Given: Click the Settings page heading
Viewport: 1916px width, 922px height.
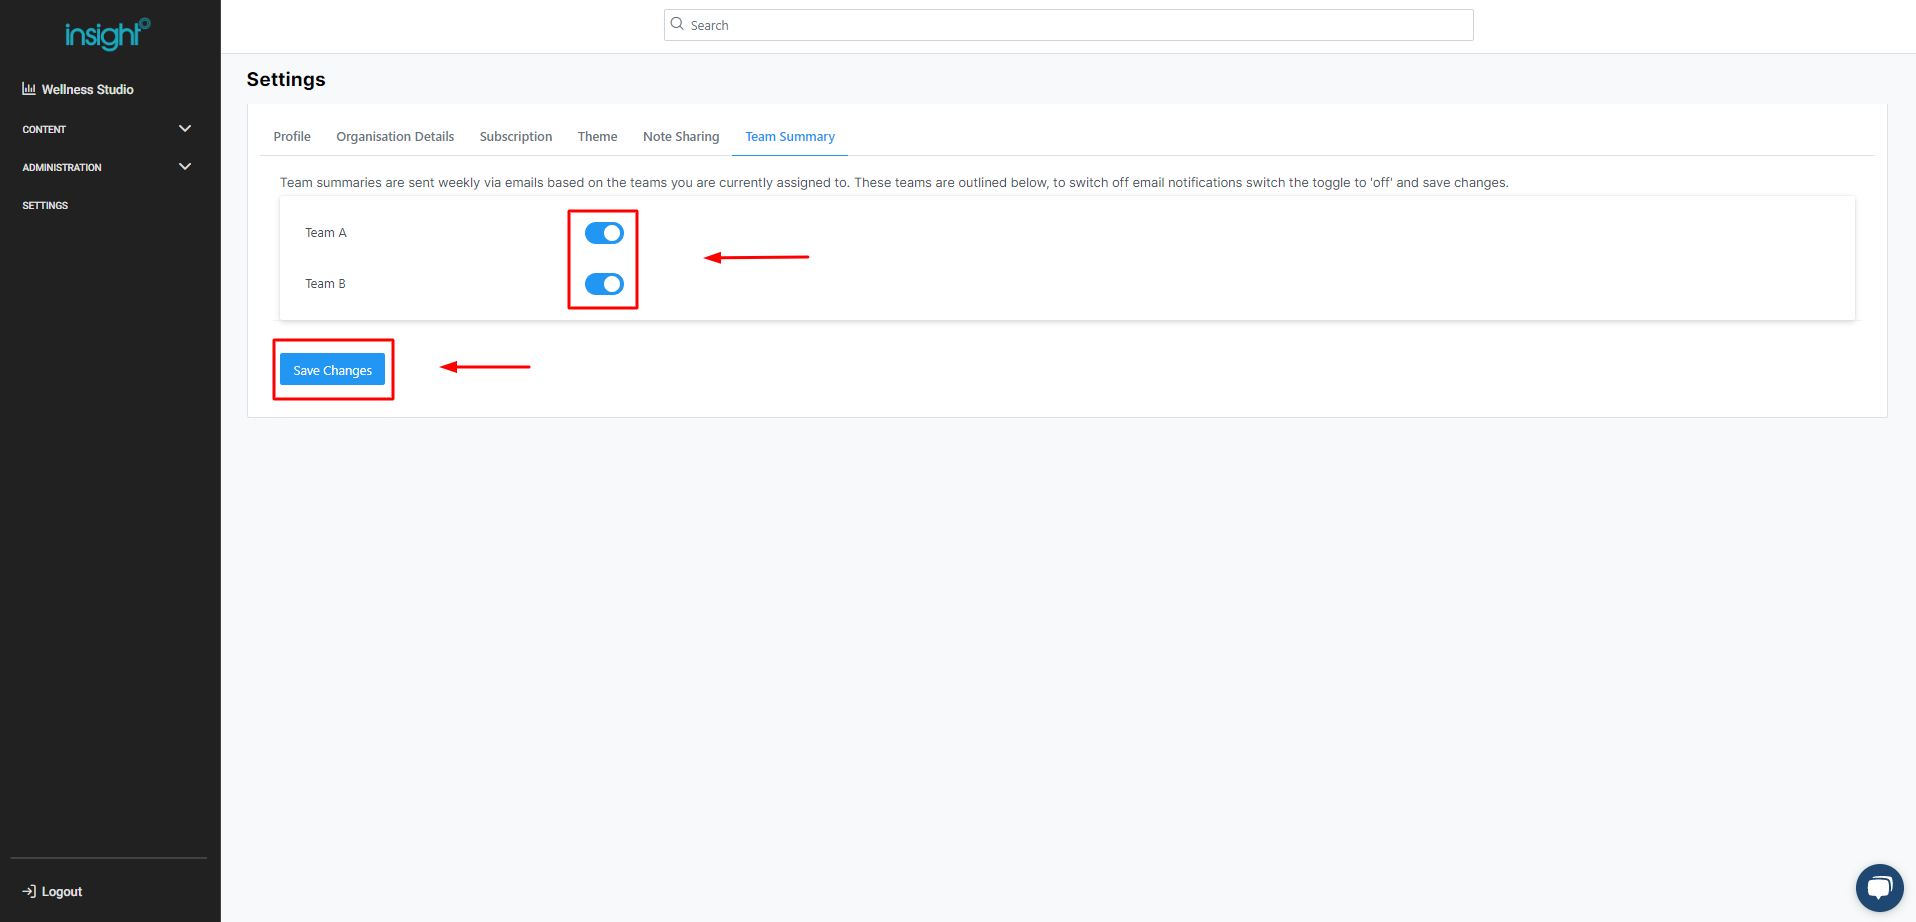Looking at the screenshot, I should click(286, 80).
